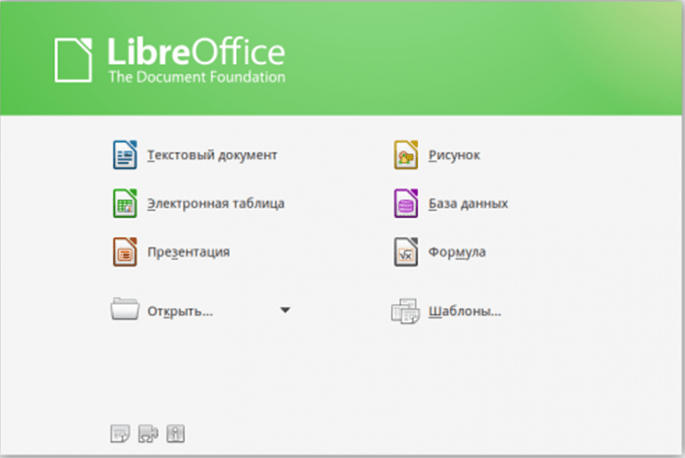Open the 'Шаблоны...' text link

(x=464, y=311)
